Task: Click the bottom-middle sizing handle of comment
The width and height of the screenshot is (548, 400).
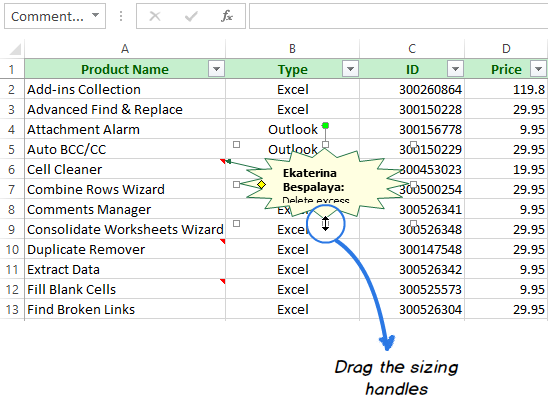Action: coord(325,223)
